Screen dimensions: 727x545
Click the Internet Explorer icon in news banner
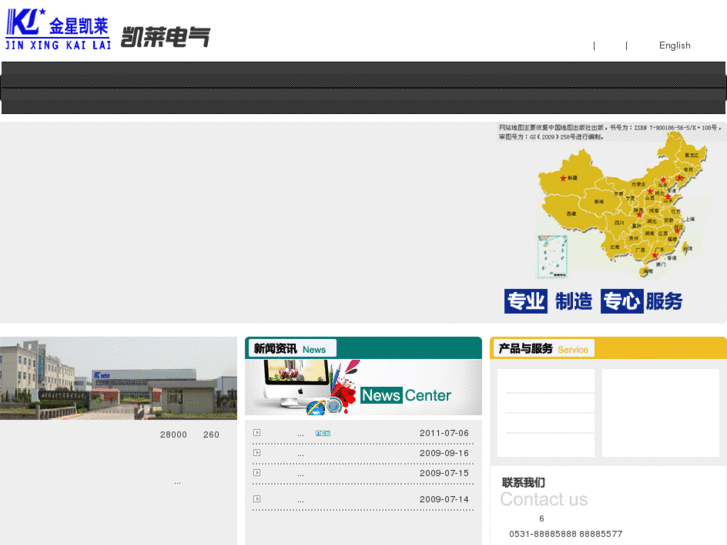click(316, 406)
